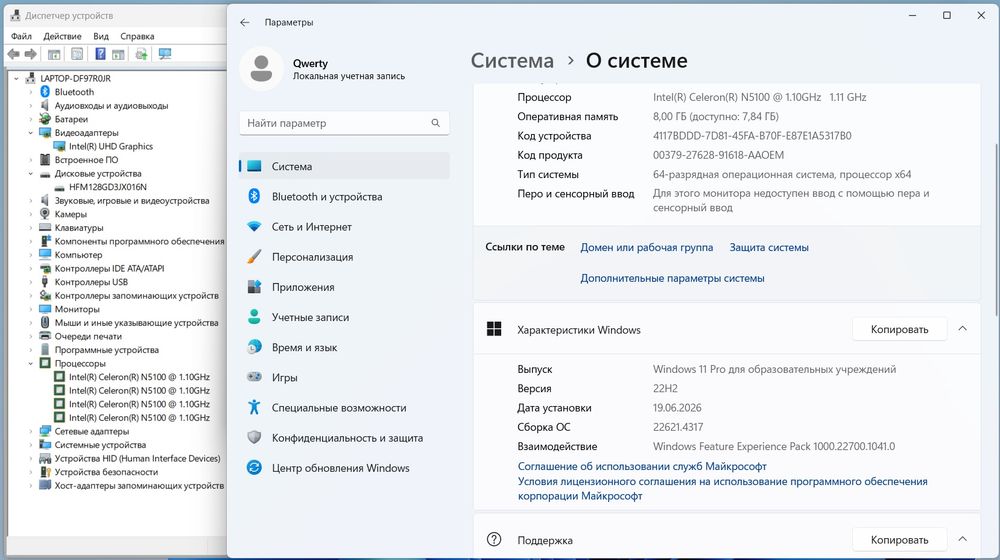Screen dimensions: 1000x560
Task: Click the product code 00379-27628-91618-AAOEM
Action: pos(718,155)
